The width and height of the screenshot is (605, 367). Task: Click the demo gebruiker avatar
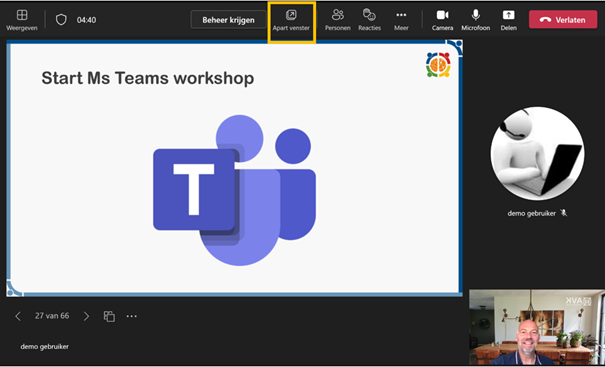[537, 154]
